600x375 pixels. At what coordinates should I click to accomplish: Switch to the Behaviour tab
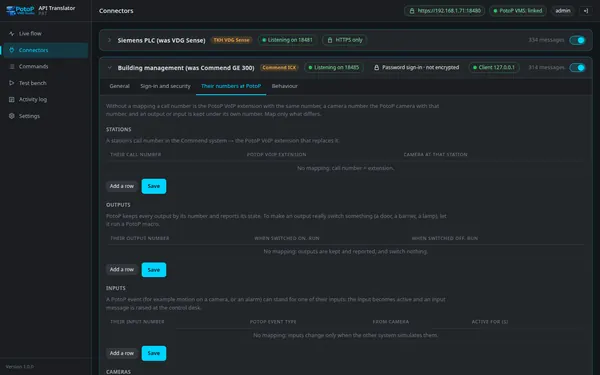coord(285,86)
